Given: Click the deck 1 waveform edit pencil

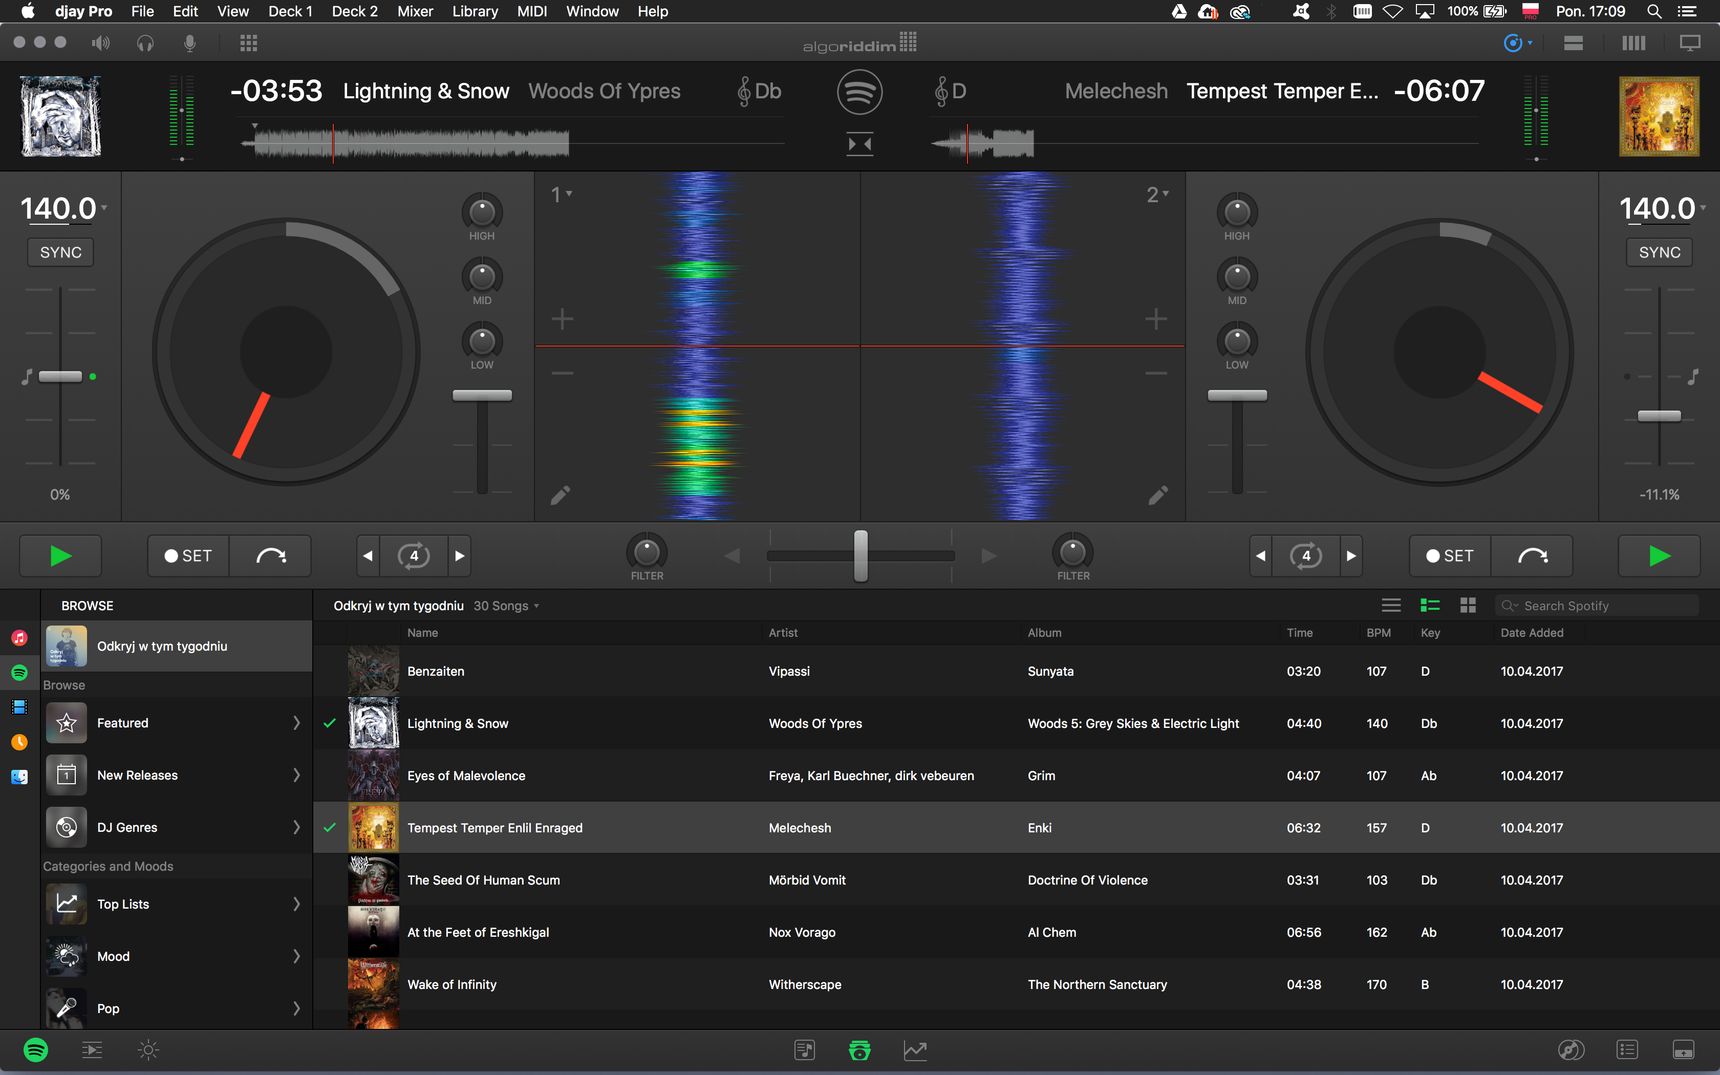Looking at the screenshot, I should coord(561,495).
